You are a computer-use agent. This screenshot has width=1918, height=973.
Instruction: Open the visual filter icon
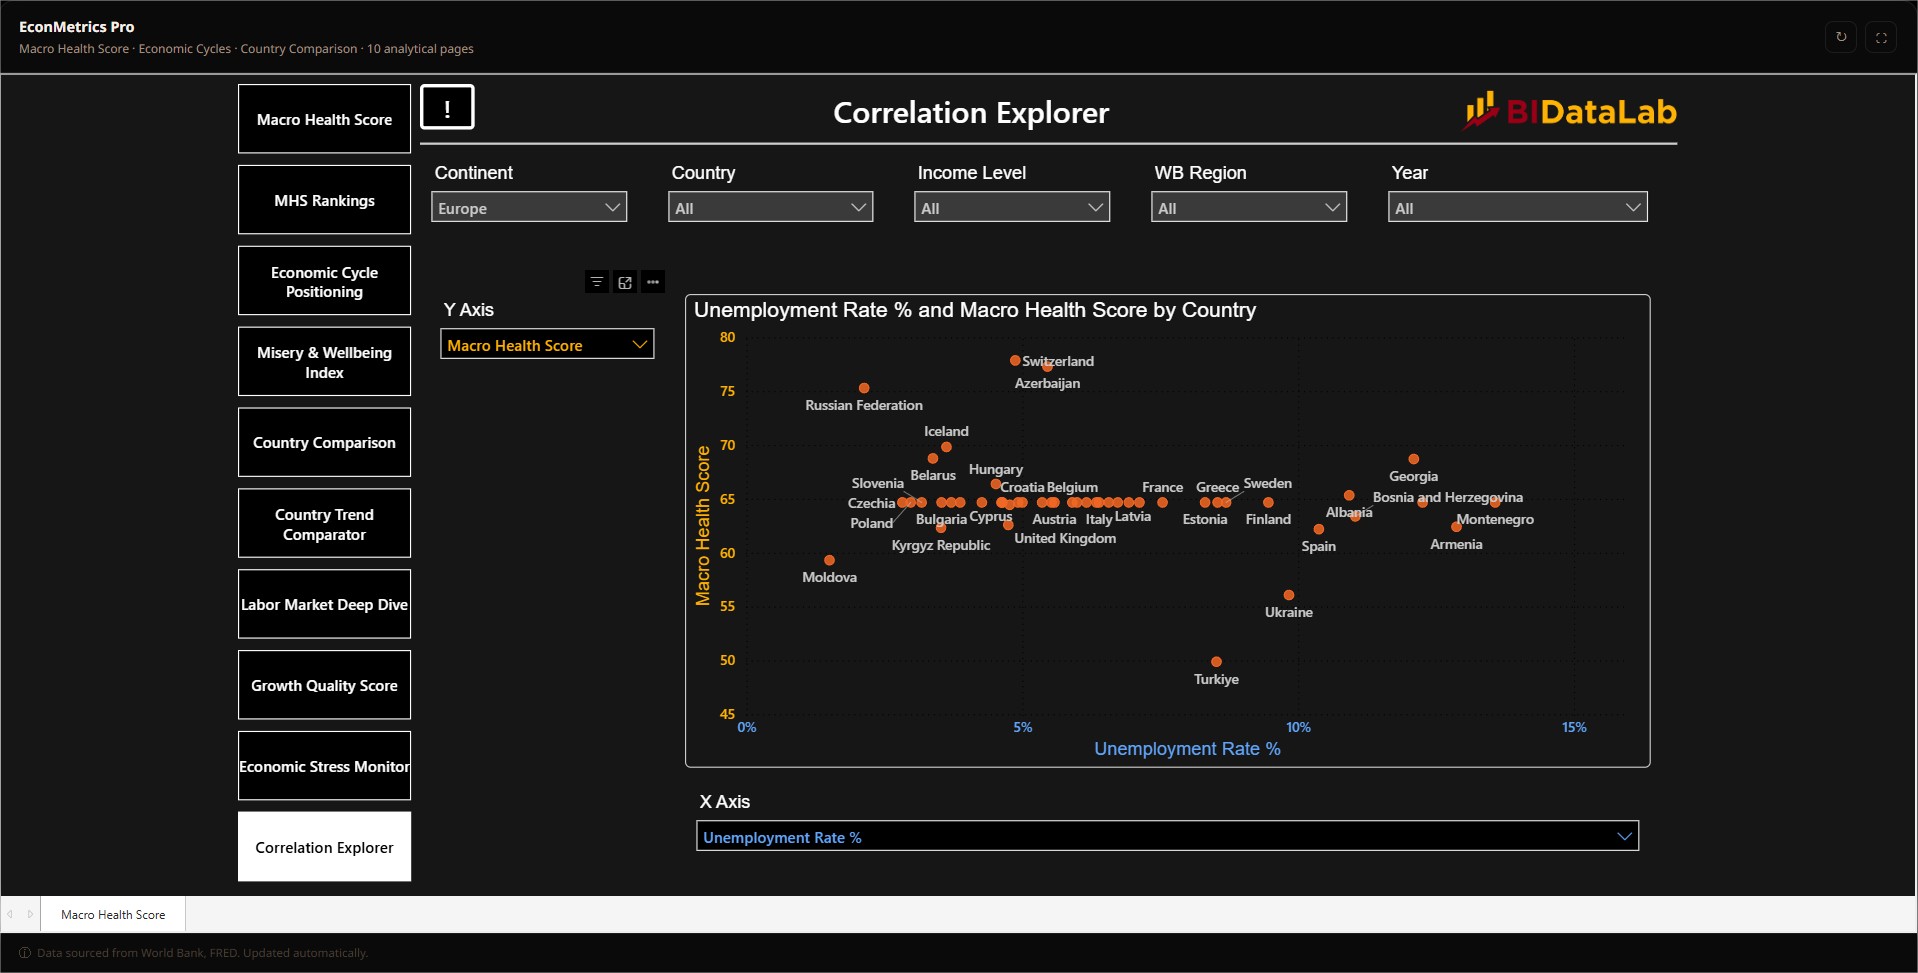click(597, 282)
